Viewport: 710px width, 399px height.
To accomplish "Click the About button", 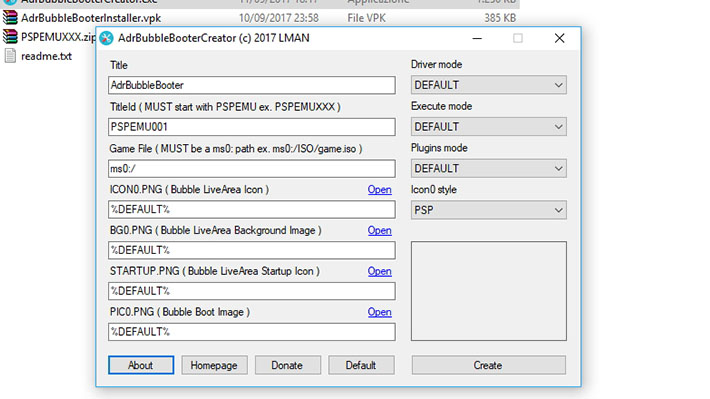I will pyautogui.click(x=141, y=365).
